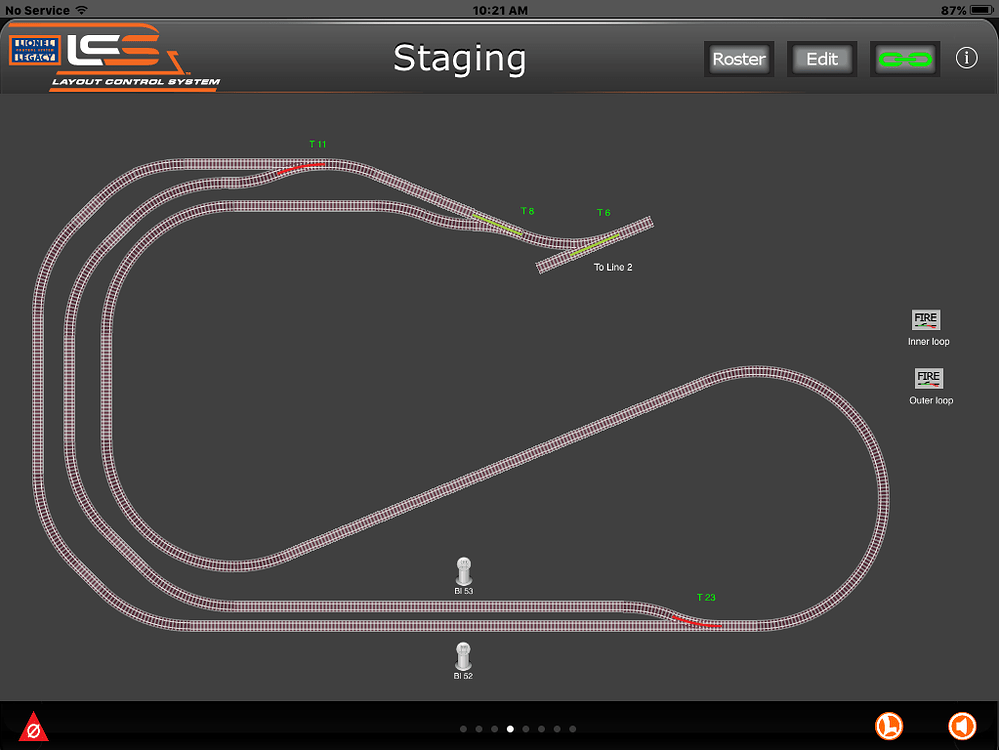This screenshot has height=750, width=999.
Task: Throw track switch T 11
Action: click(301, 167)
